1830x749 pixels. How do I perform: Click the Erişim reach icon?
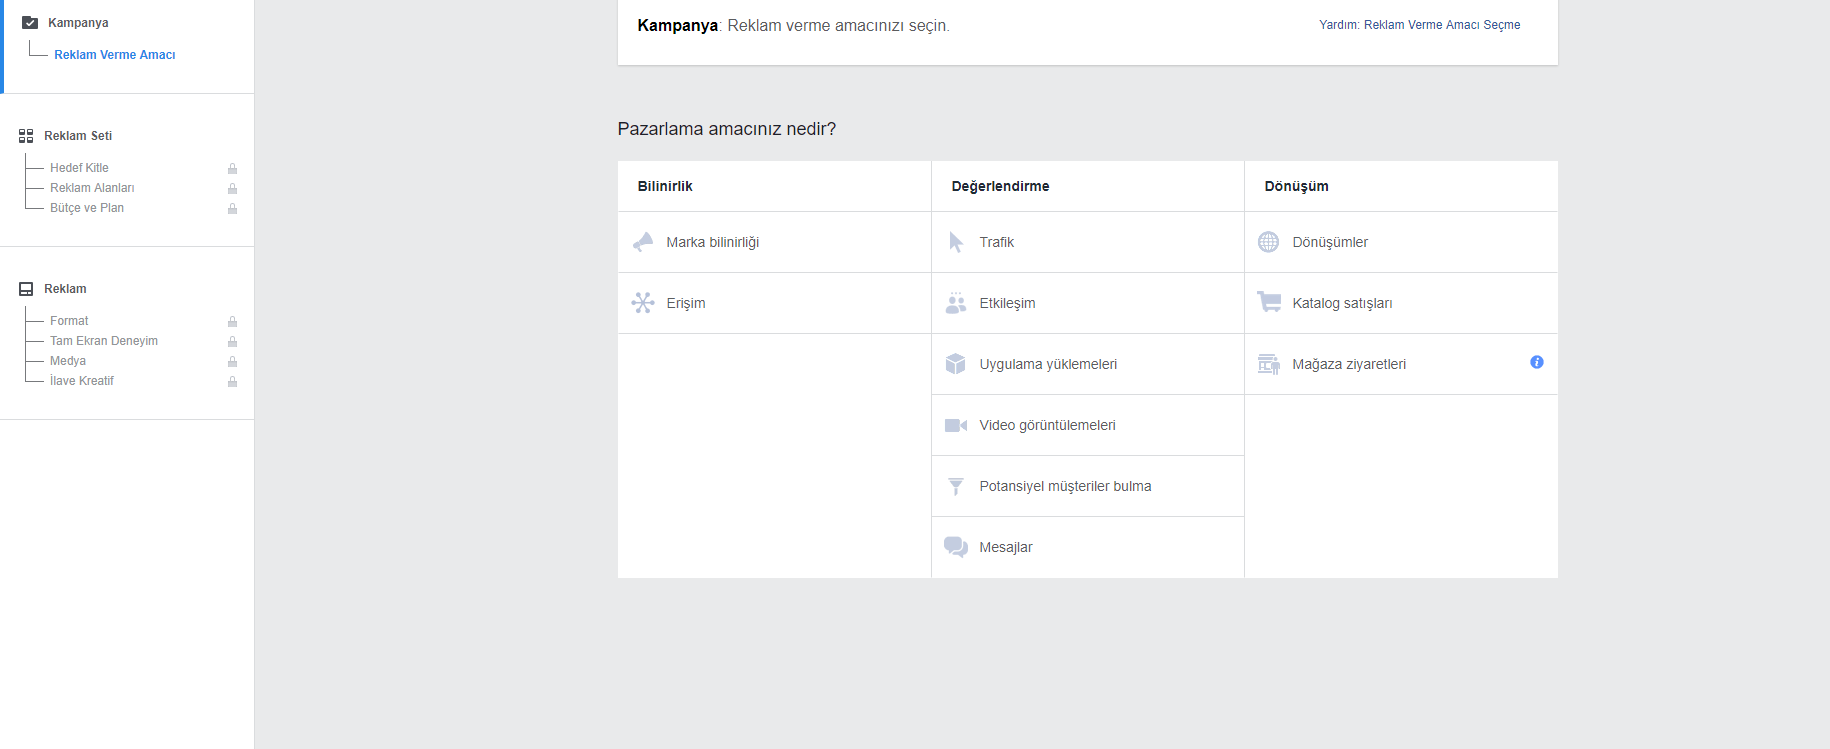[643, 303]
